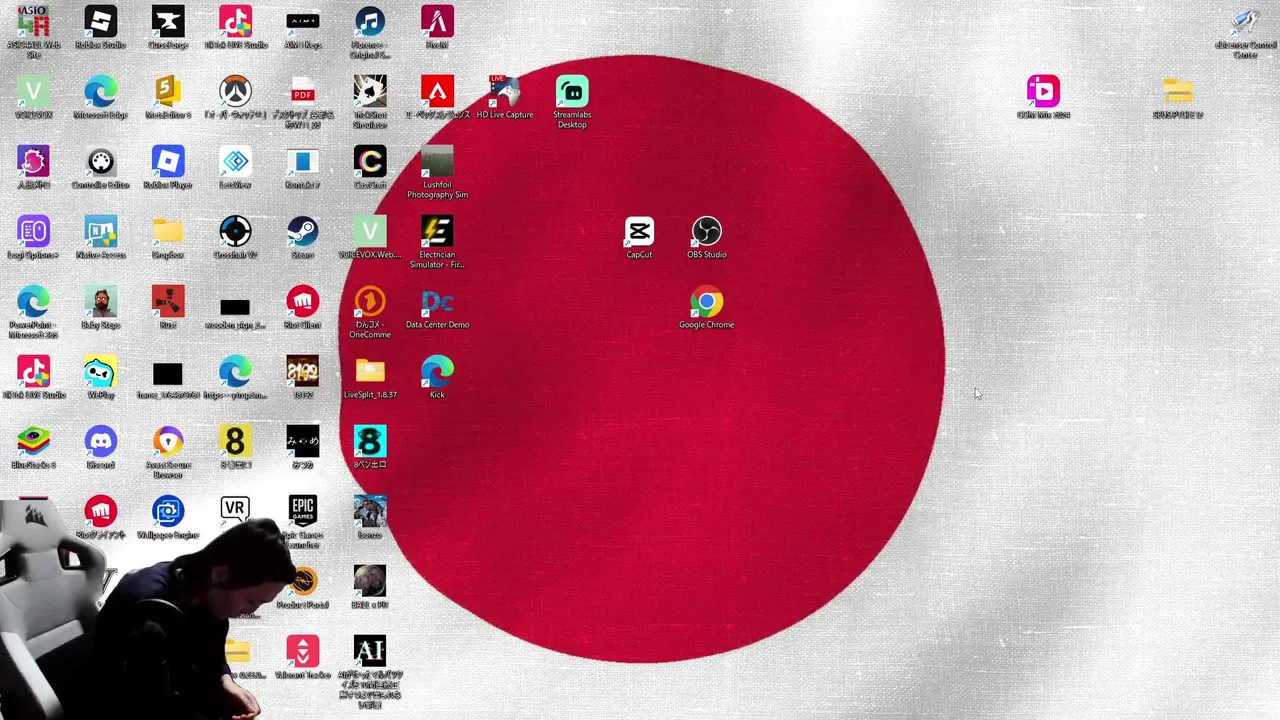This screenshot has height=720, width=1280.
Task: Select the CurseForge desktop icon
Action: pos(168,22)
